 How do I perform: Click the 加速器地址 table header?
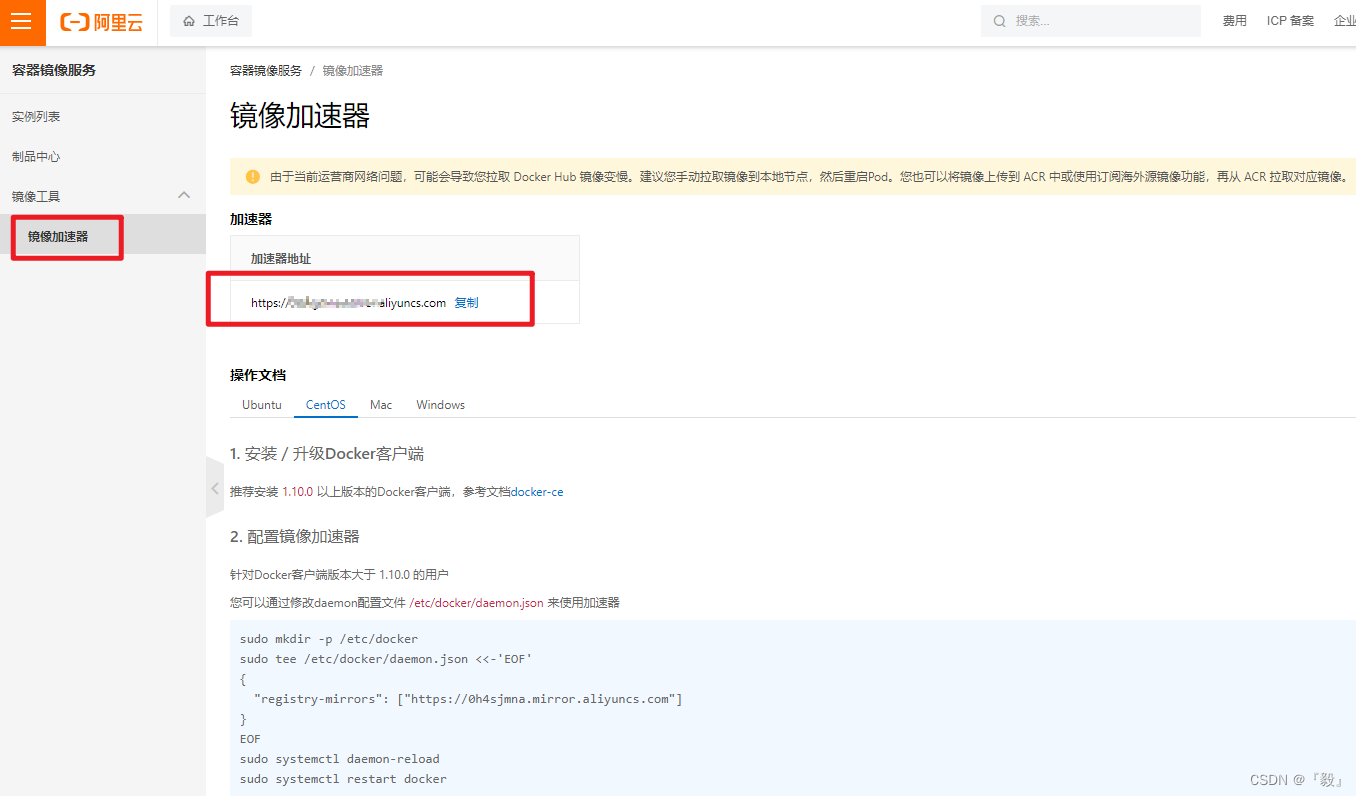click(281, 259)
